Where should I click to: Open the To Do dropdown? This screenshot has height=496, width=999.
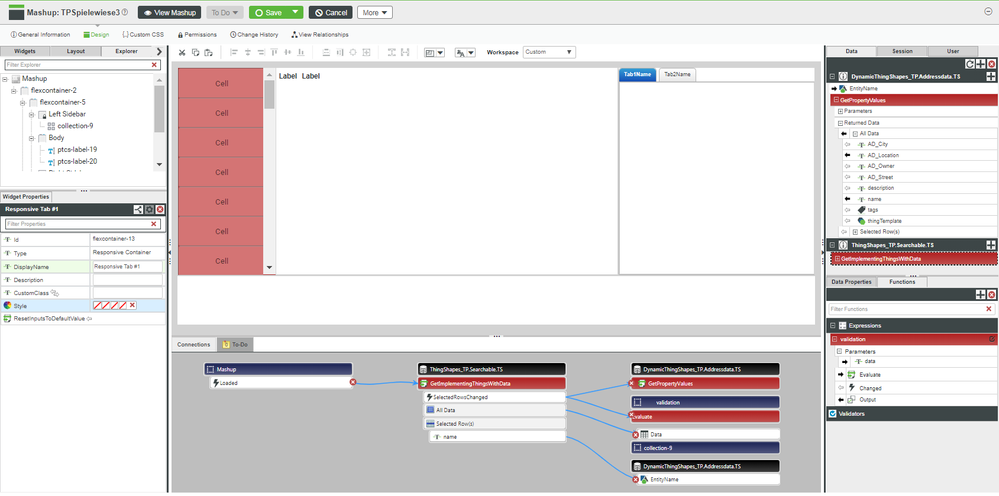pos(225,12)
